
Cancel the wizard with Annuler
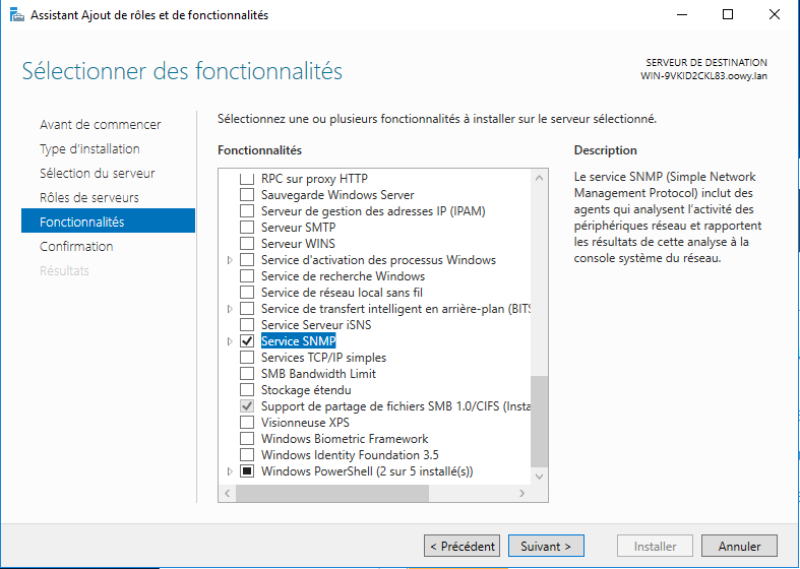pos(739,546)
